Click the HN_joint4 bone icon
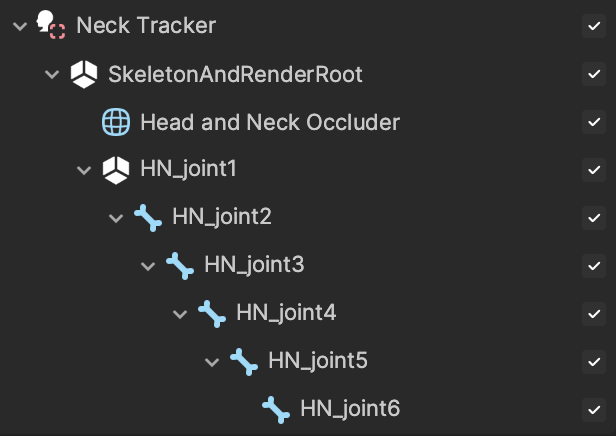The width and height of the screenshot is (616, 436). click(212, 314)
